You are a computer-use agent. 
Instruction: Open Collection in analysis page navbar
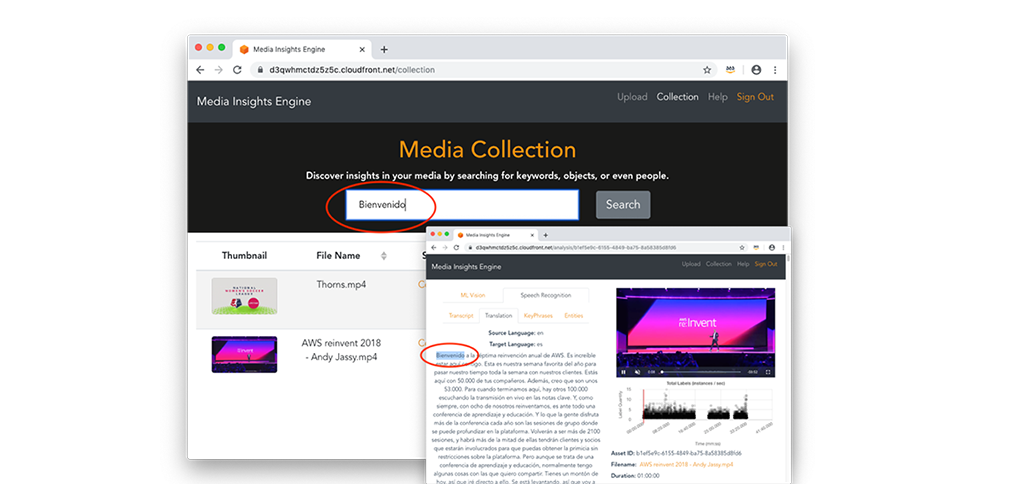(x=718, y=264)
